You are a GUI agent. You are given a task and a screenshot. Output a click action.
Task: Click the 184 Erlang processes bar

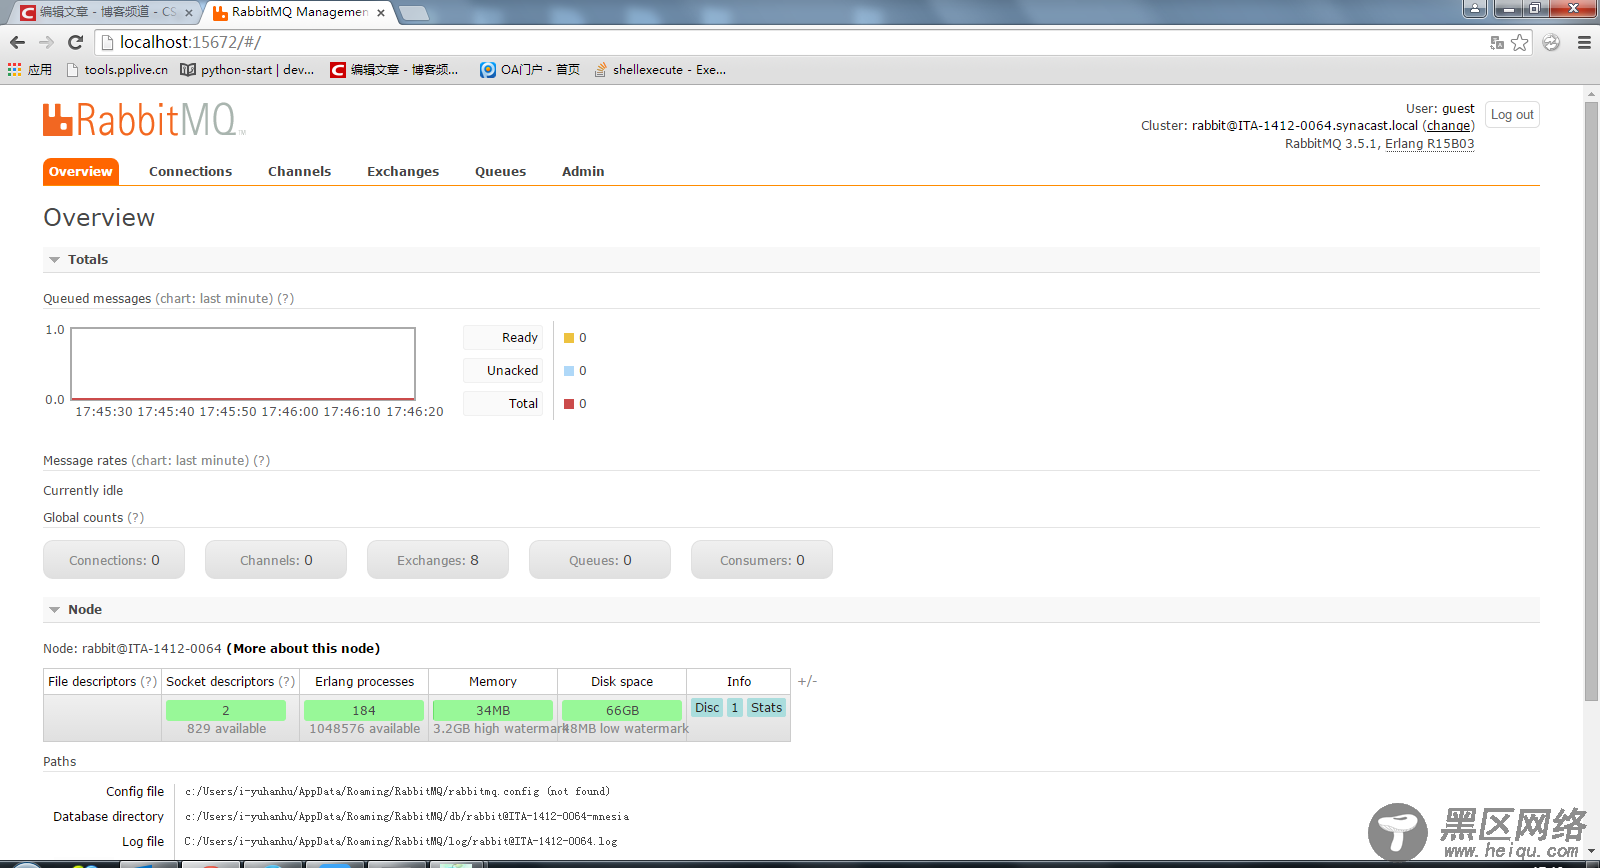click(364, 710)
